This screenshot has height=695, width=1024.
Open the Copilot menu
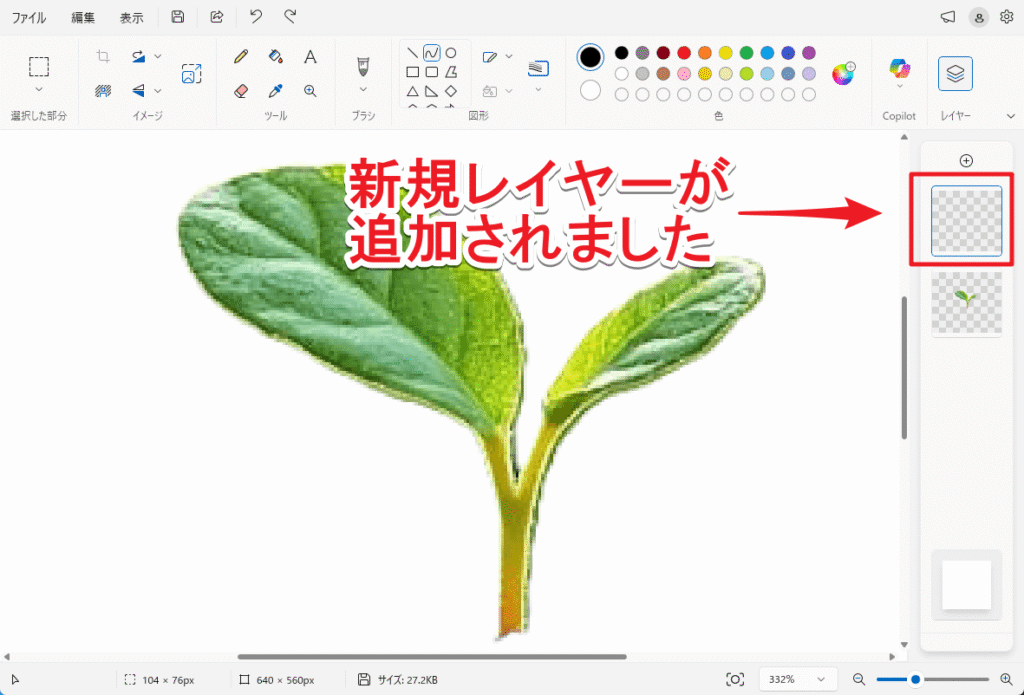(x=899, y=73)
